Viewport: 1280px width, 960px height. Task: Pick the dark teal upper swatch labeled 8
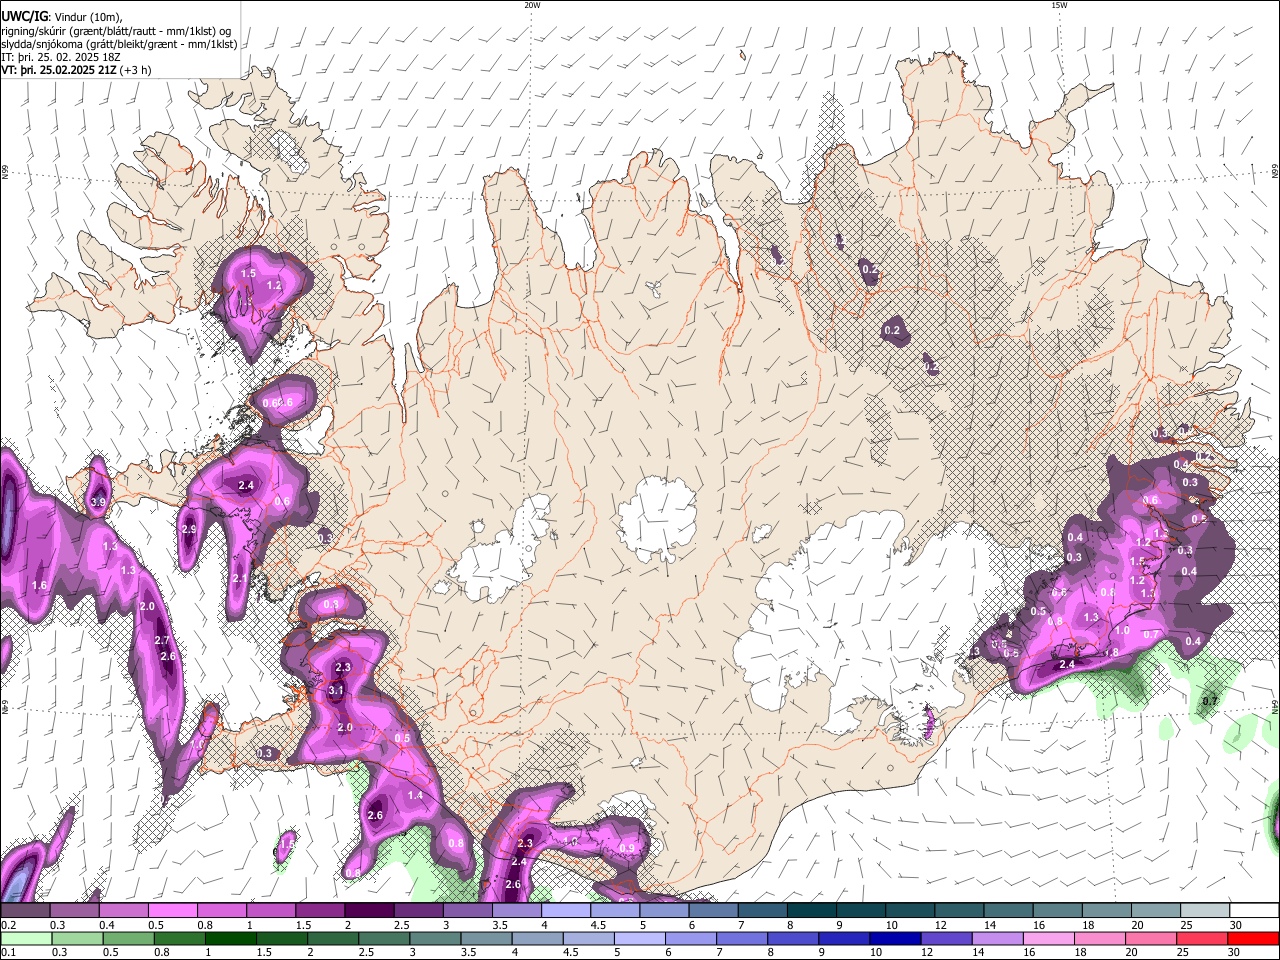[812, 911]
